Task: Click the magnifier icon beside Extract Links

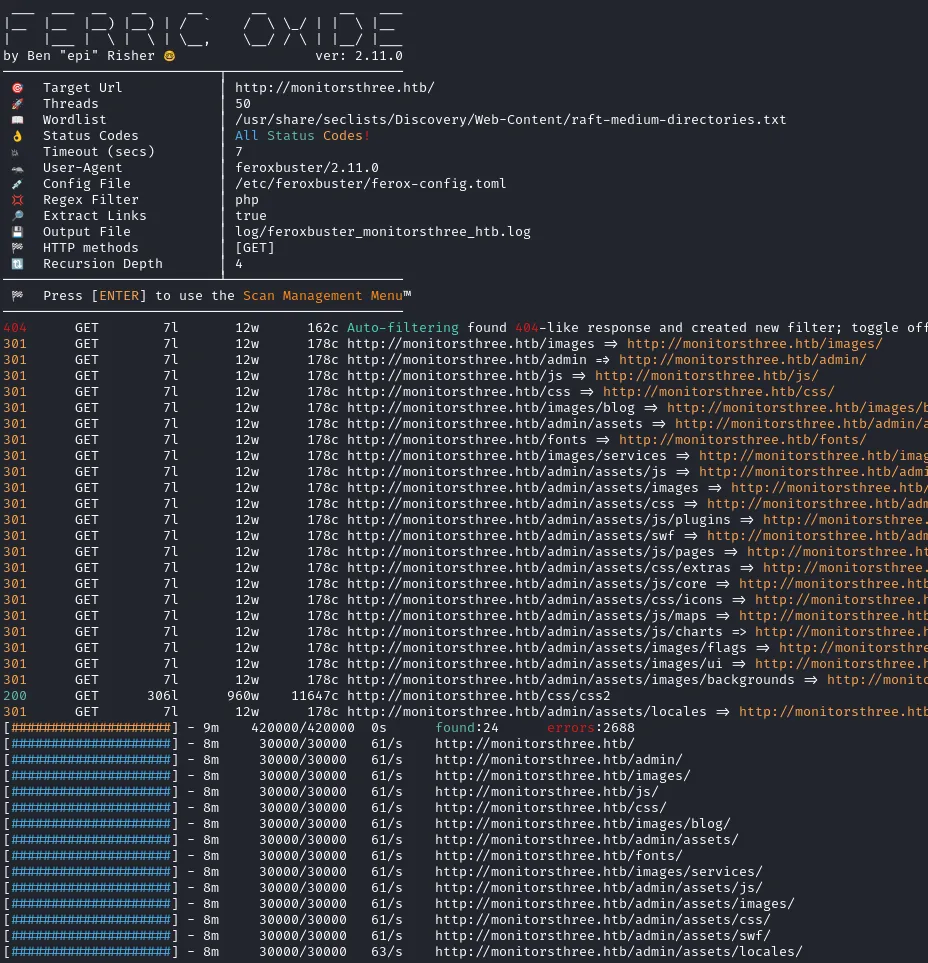Action: pos(17,216)
